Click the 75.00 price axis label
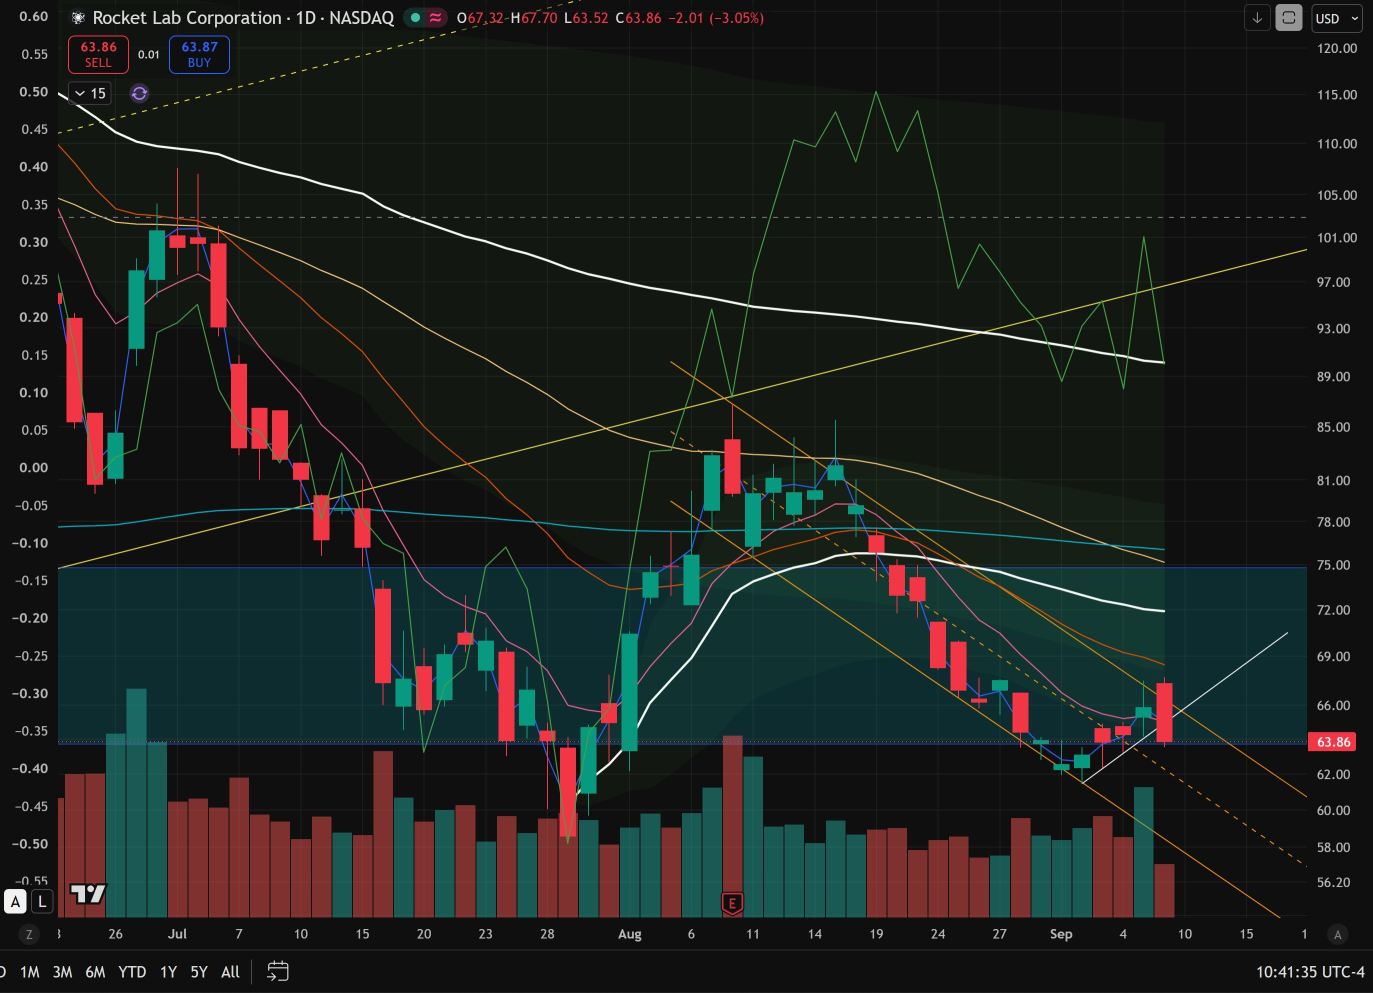1373x993 pixels. point(1334,565)
